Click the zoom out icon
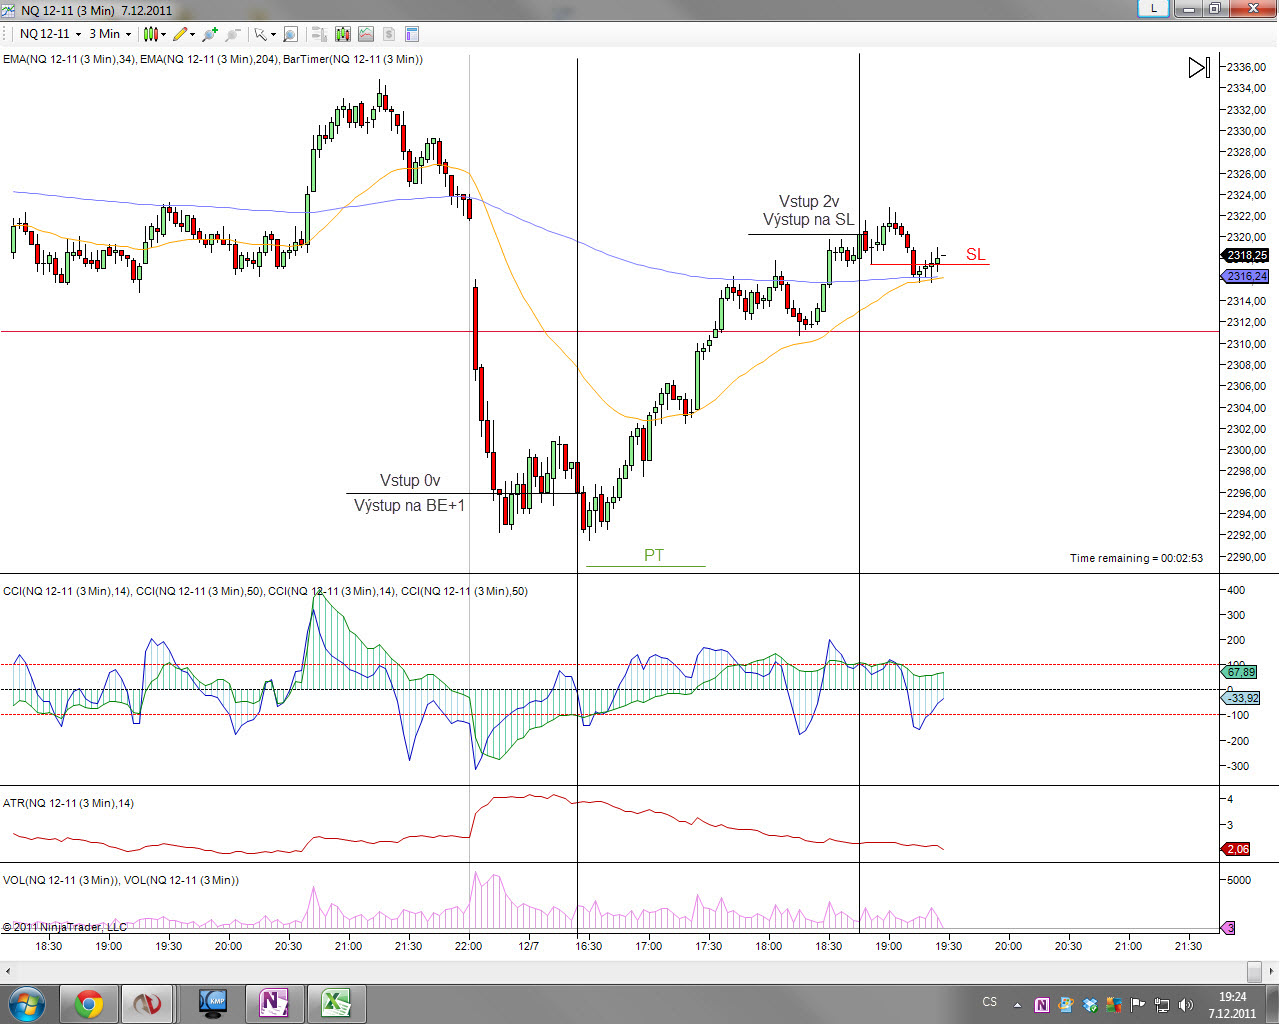 point(233,34)
